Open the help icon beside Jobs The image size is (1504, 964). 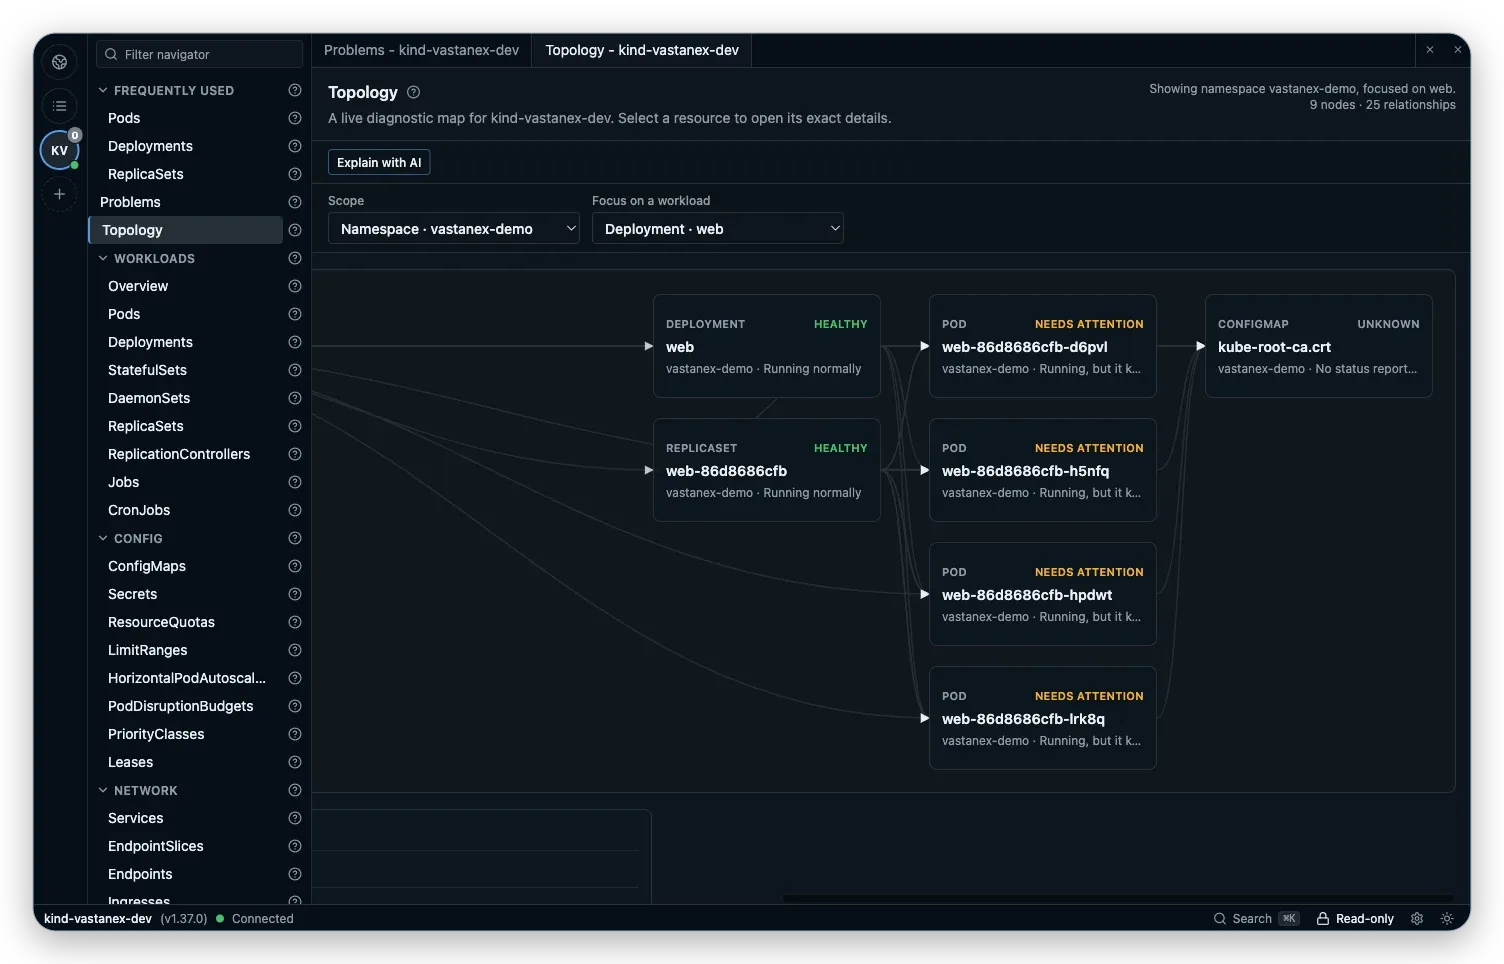click(295, 482)
